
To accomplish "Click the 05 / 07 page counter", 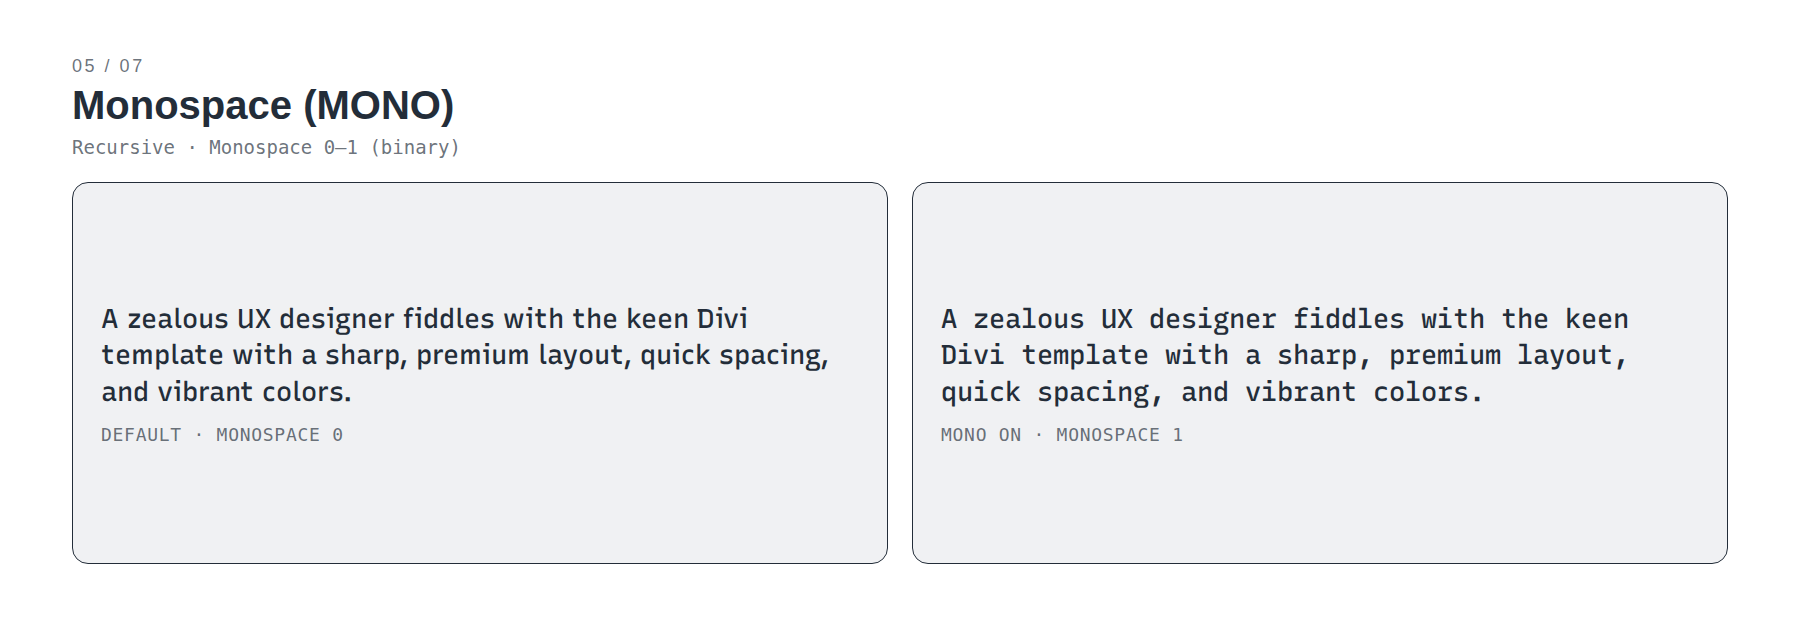I will click(x=107, y=66).
